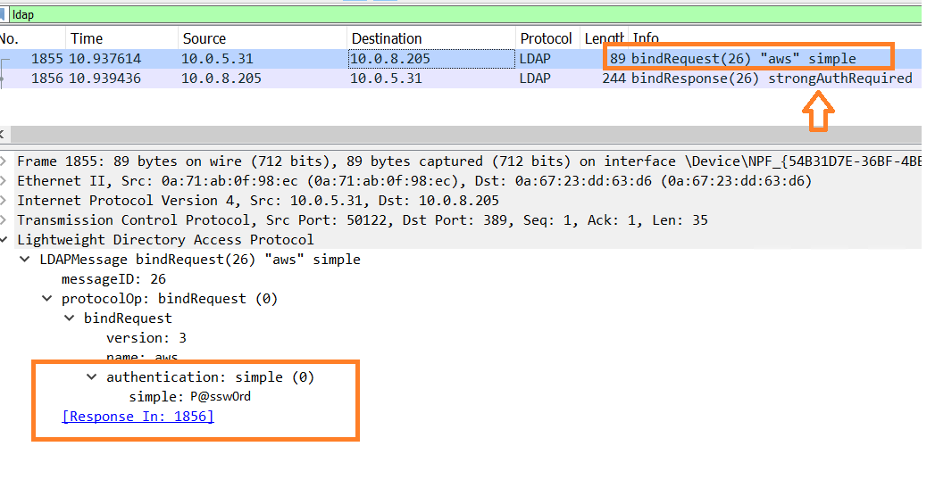934x496 pixels.
Task: Sort by the Info column header
Action: tap(646, 39)
